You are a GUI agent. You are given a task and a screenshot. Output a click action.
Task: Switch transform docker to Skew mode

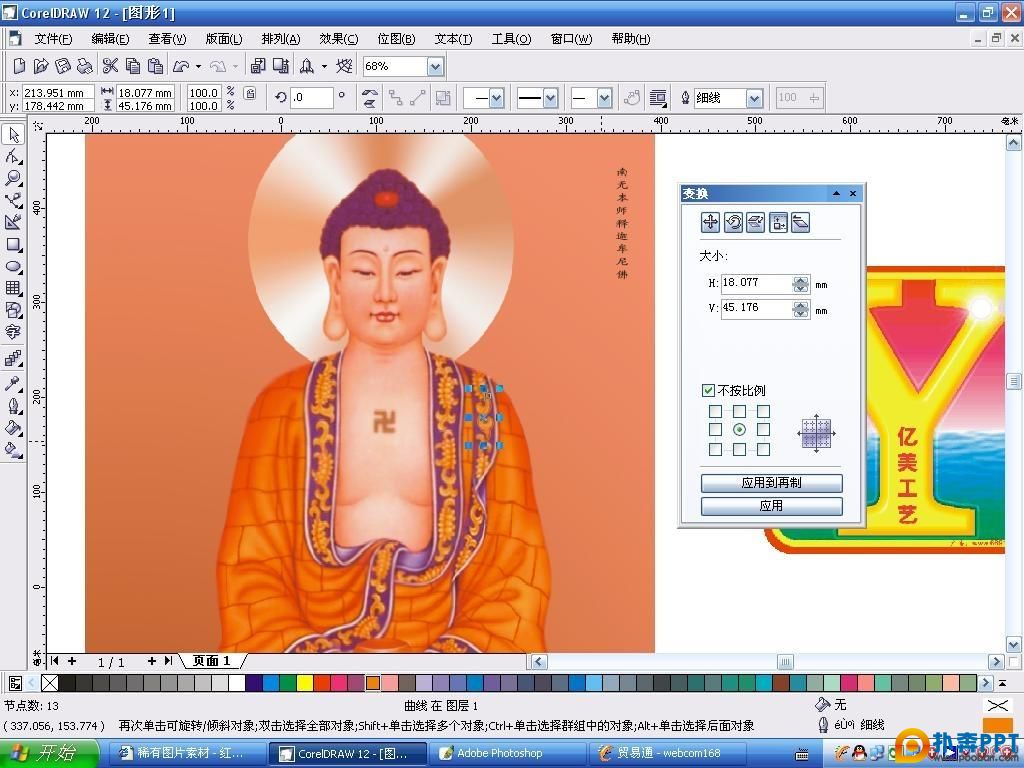[x=801, y=223]
